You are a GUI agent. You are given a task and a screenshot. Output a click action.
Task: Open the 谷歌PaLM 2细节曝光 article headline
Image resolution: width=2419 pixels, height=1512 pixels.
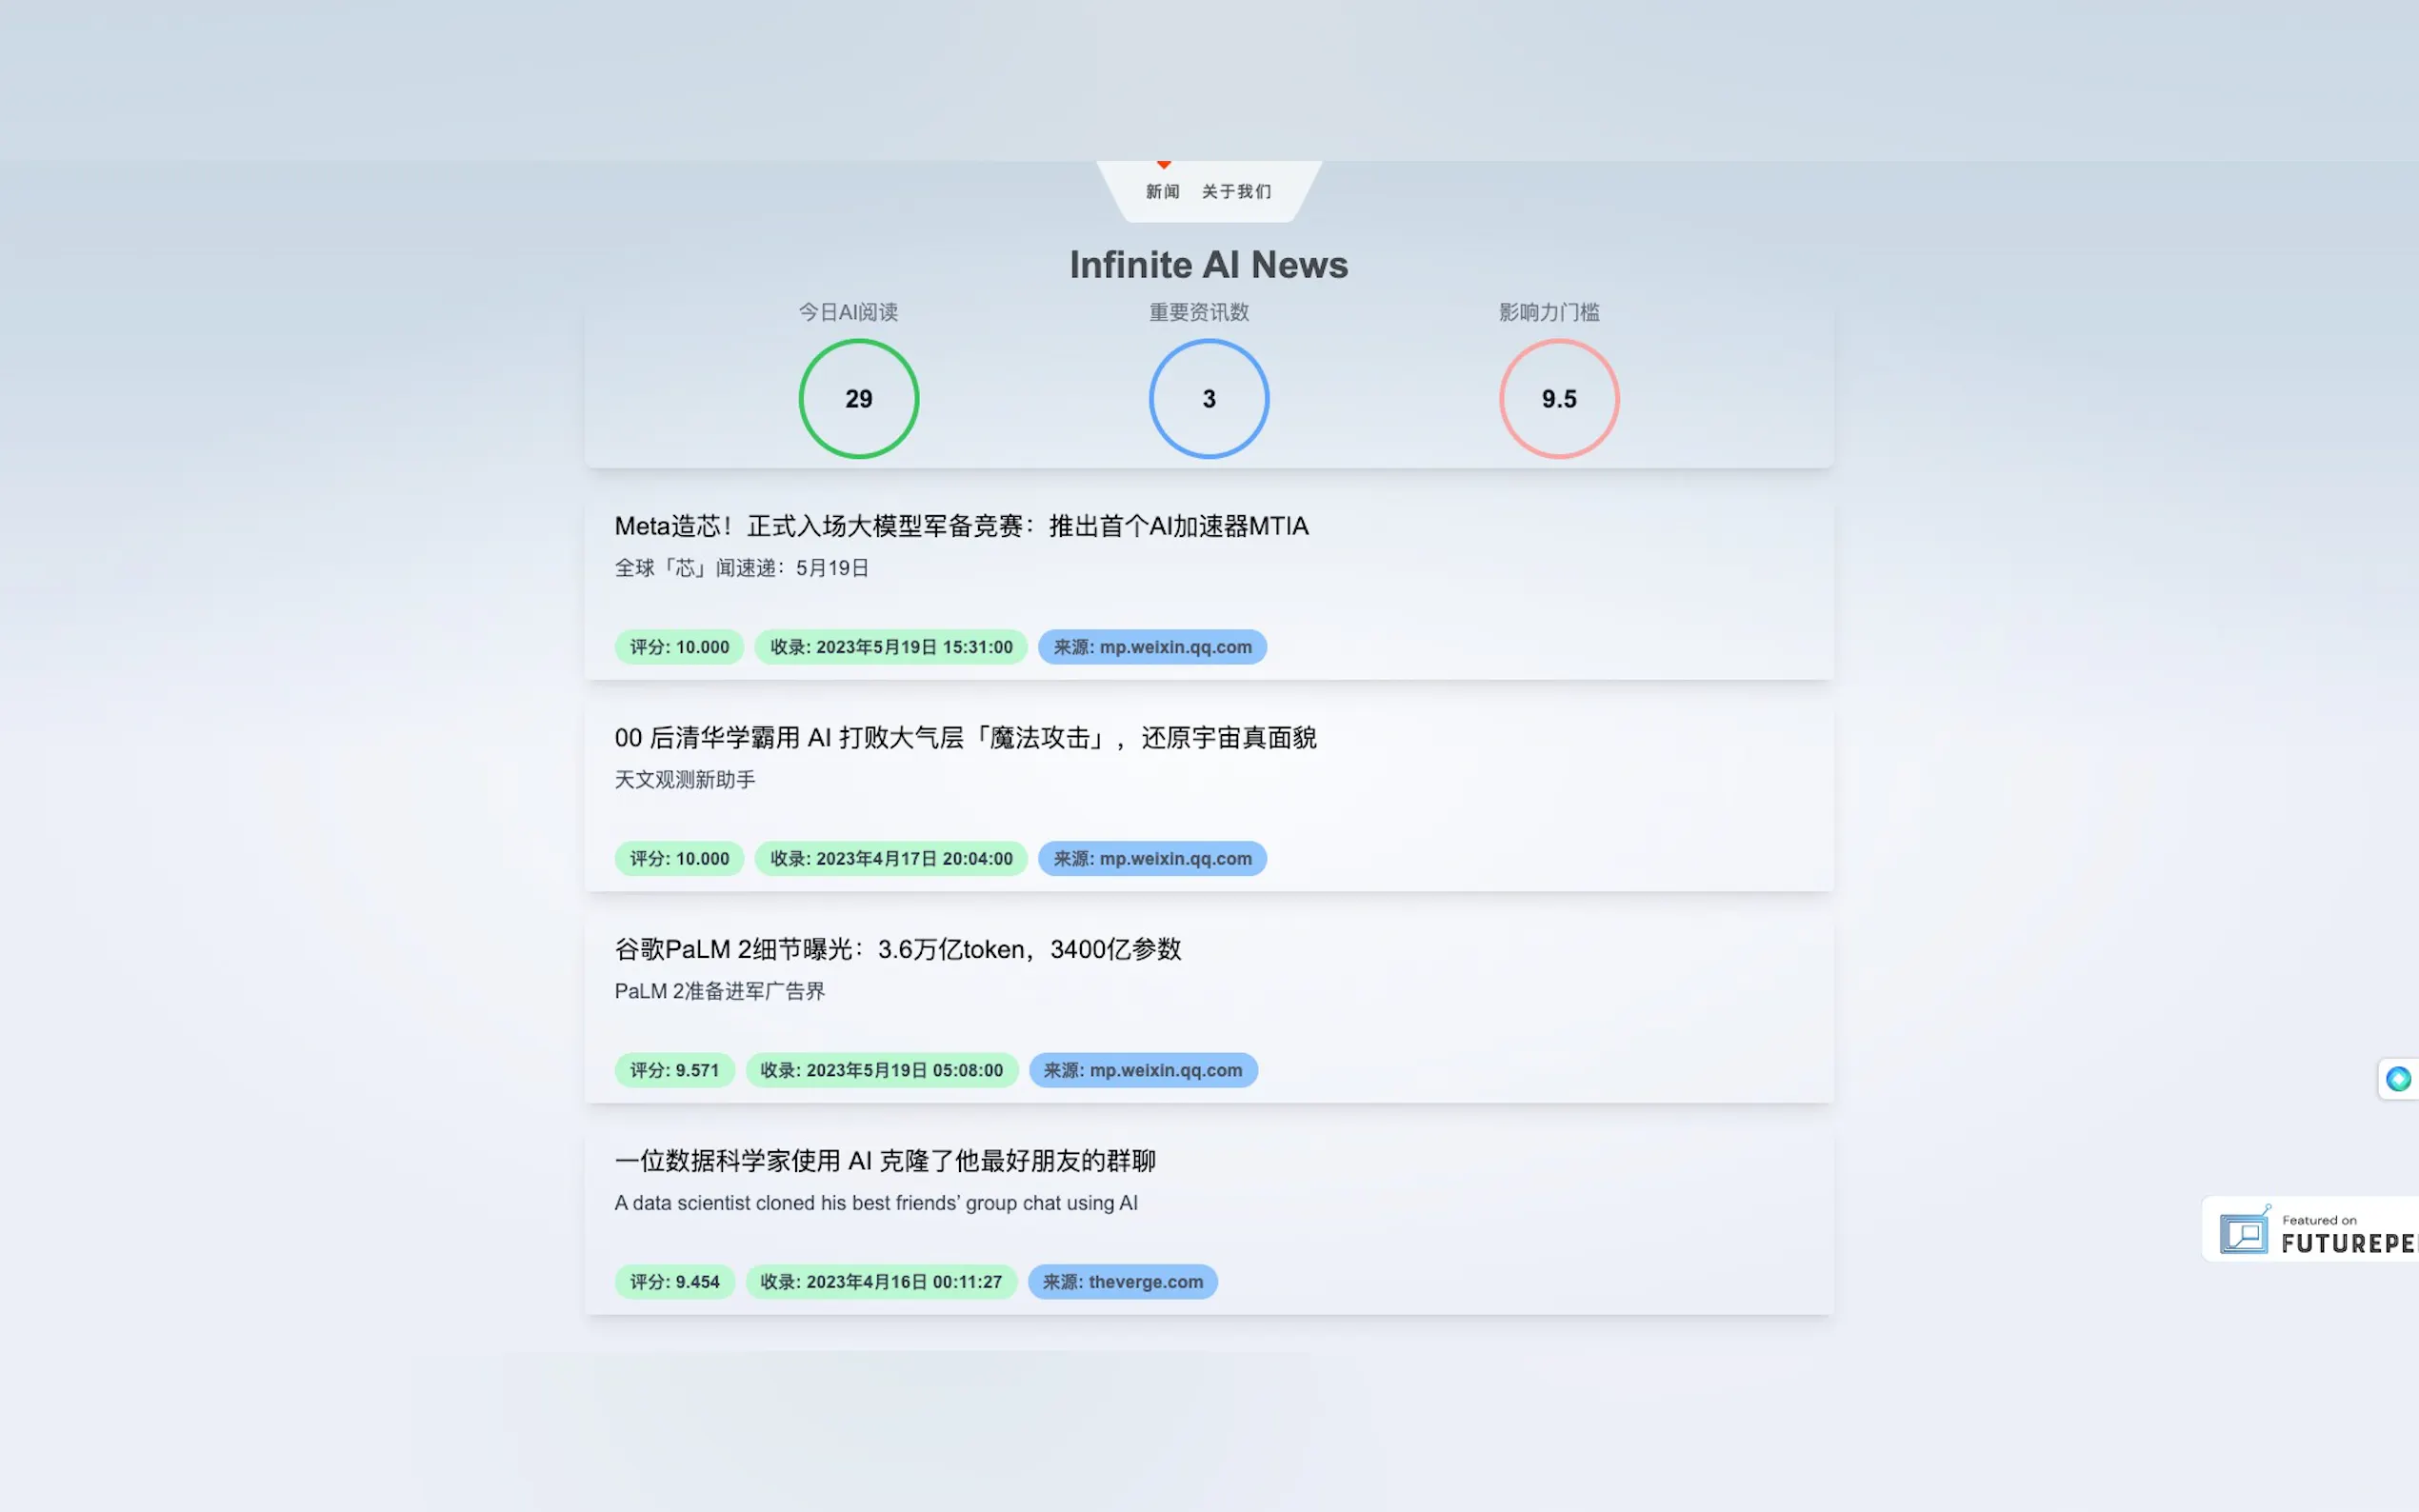(897, 949)
